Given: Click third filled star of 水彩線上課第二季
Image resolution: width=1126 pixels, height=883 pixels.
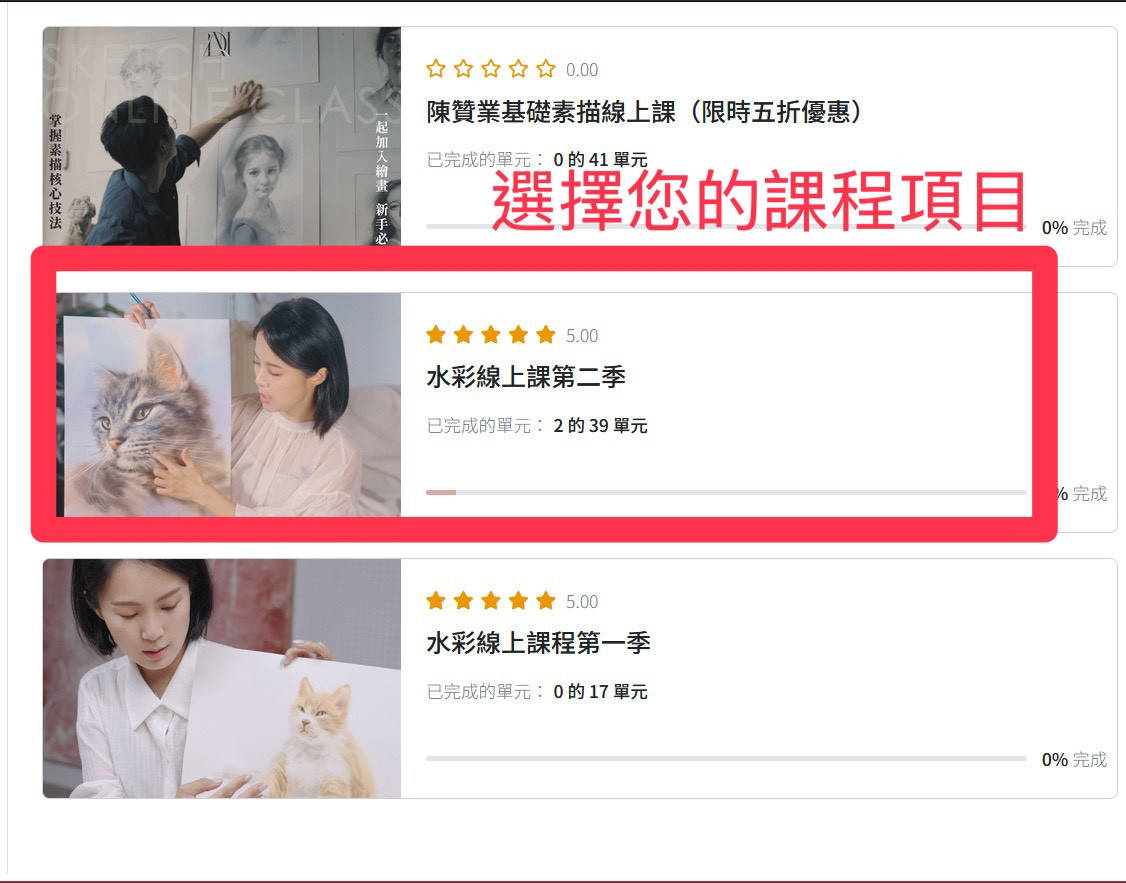Looking at the screenshot, I should tap(491, 335).
